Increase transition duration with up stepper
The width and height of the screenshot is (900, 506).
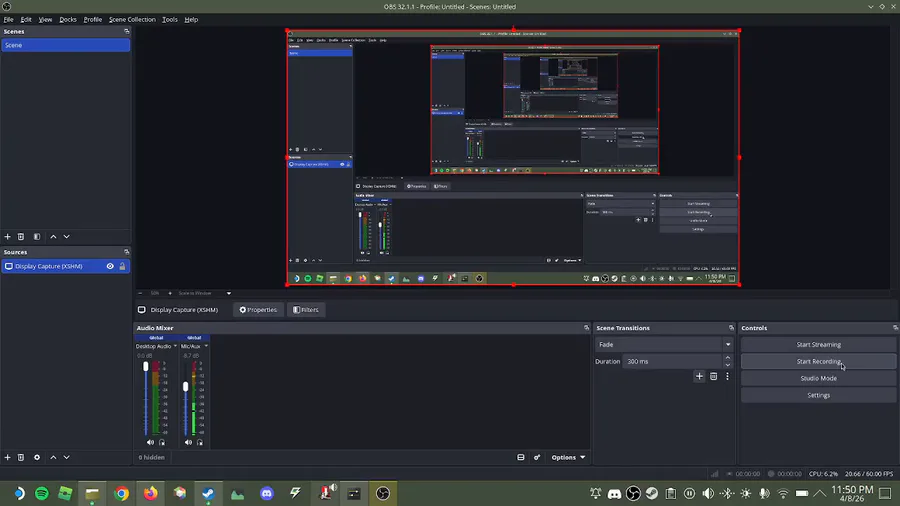(x=728, y=357)
